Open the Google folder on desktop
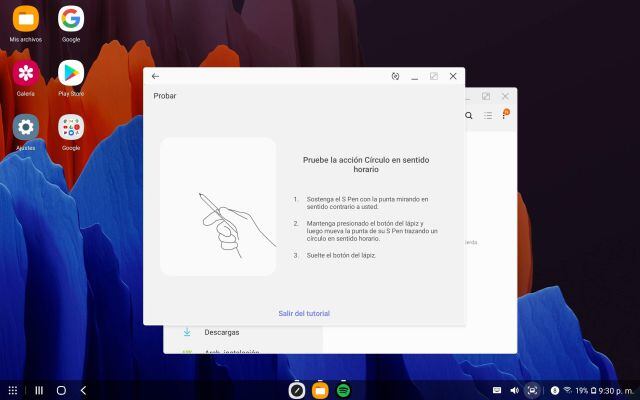The height and width of the screenshot is (400, 640). tap(71, 127)
